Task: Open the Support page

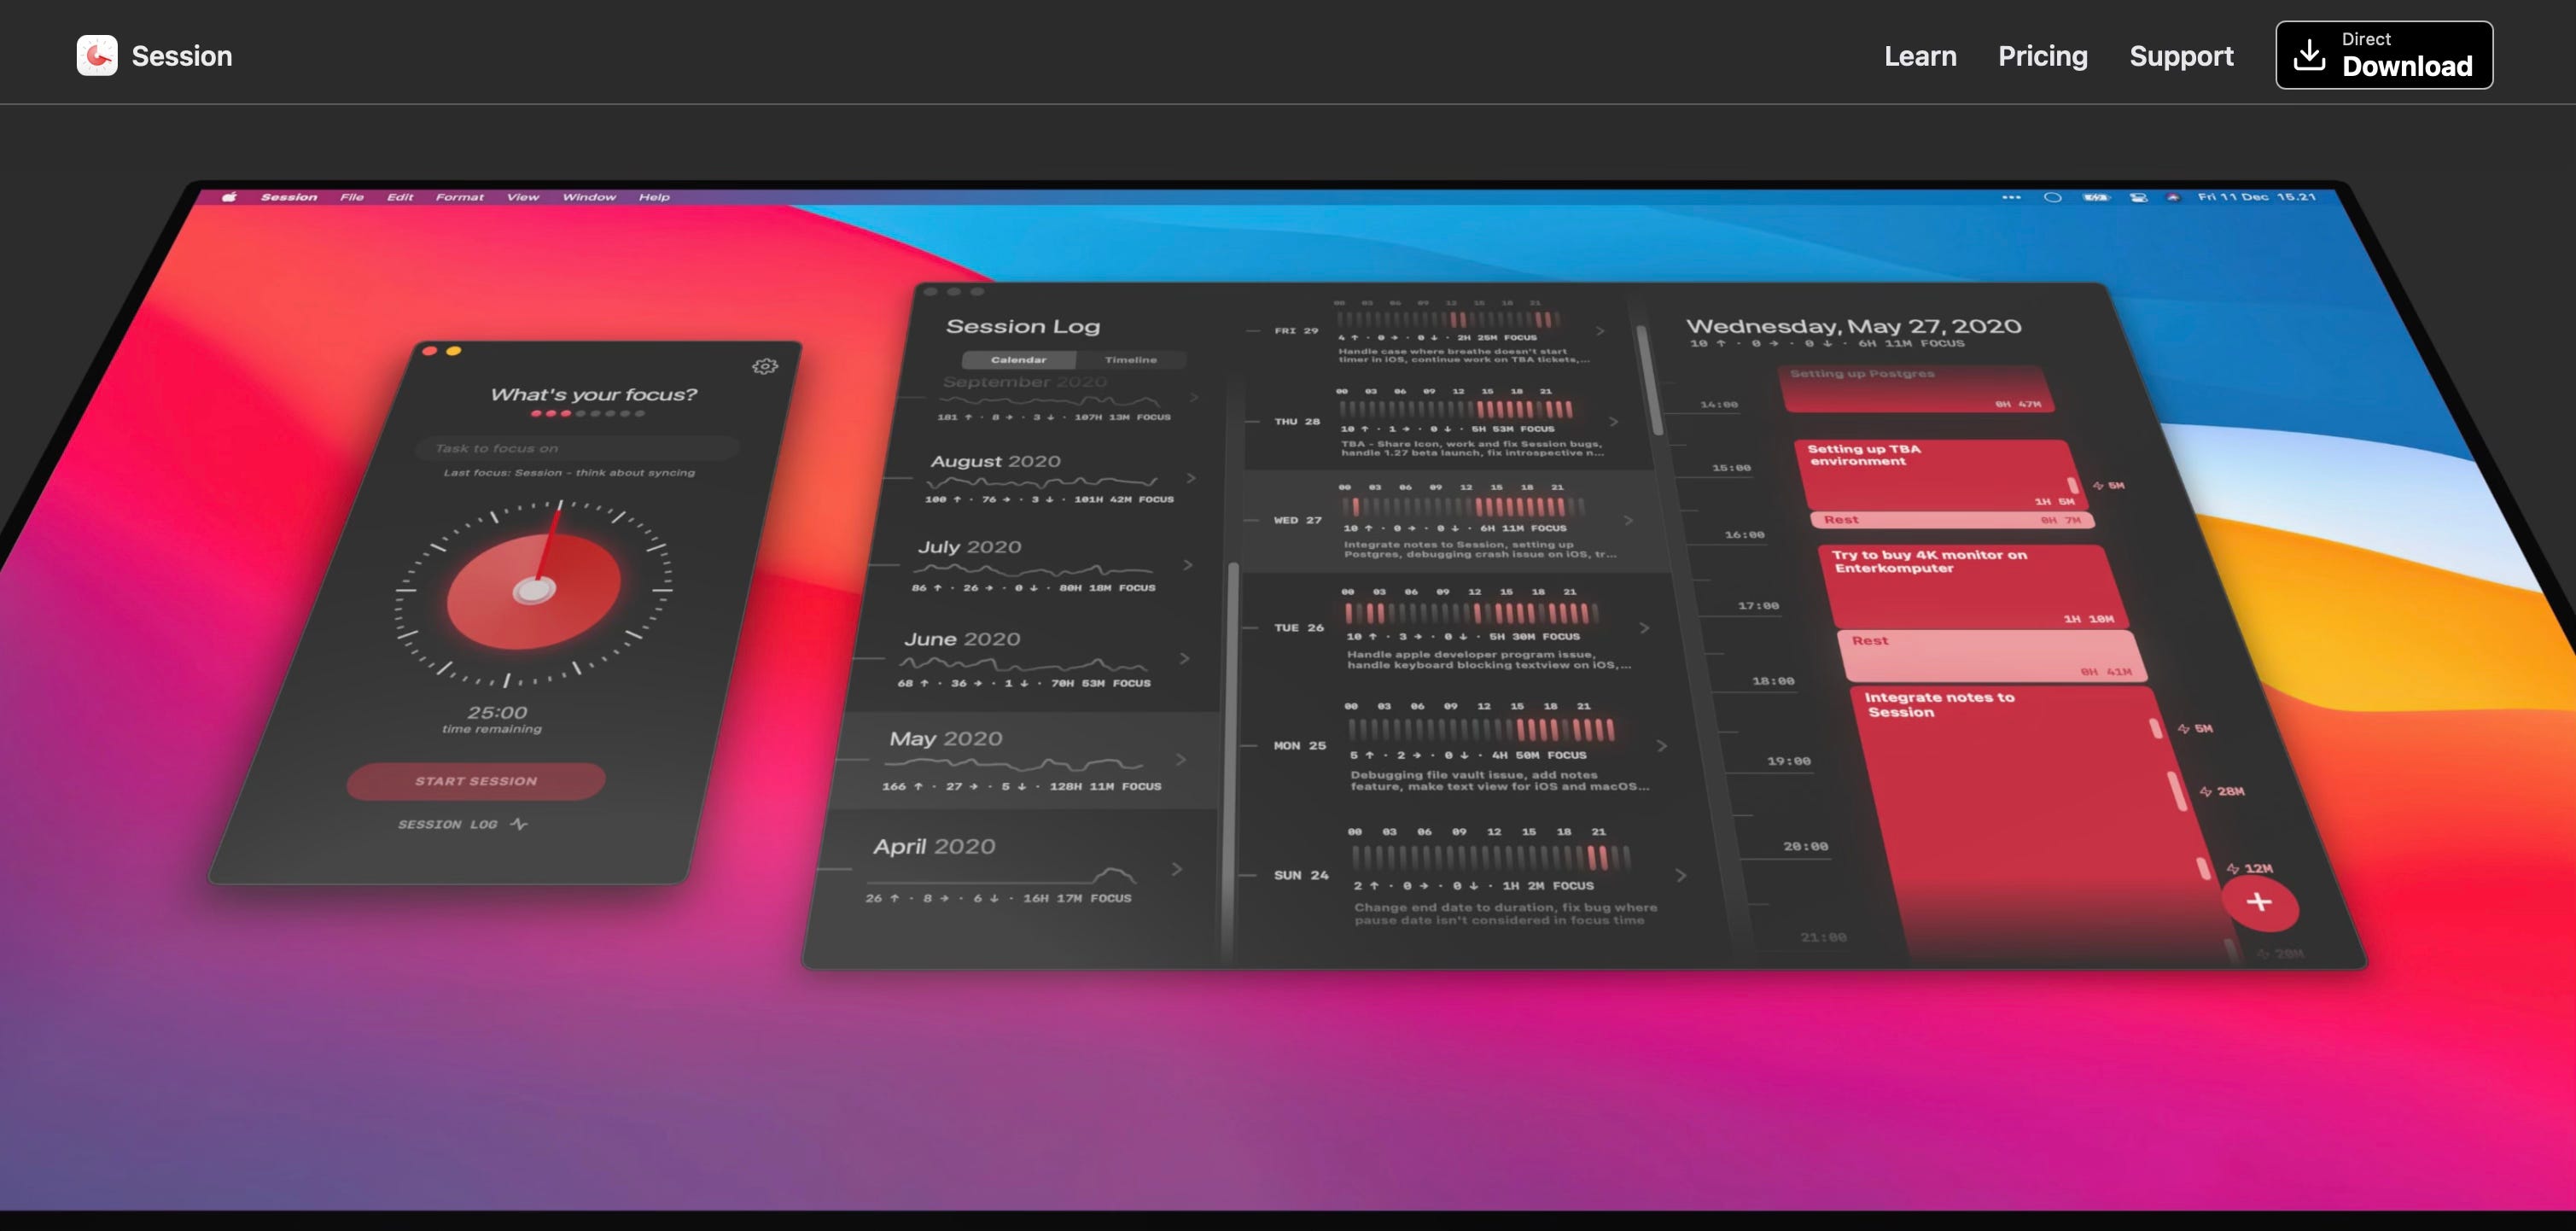Action: click(x=2181, y=56)
